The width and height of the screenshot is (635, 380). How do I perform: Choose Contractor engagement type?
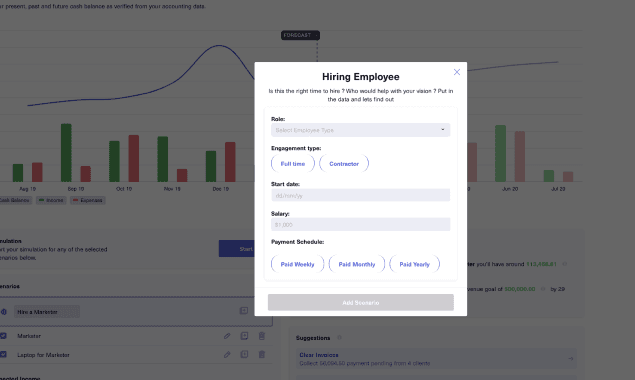pyautogui.click(x=344, y=164)
